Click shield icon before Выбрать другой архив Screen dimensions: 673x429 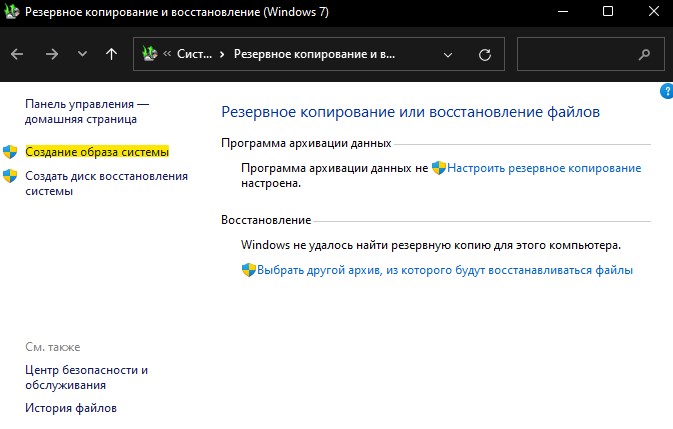pos(249,270)
